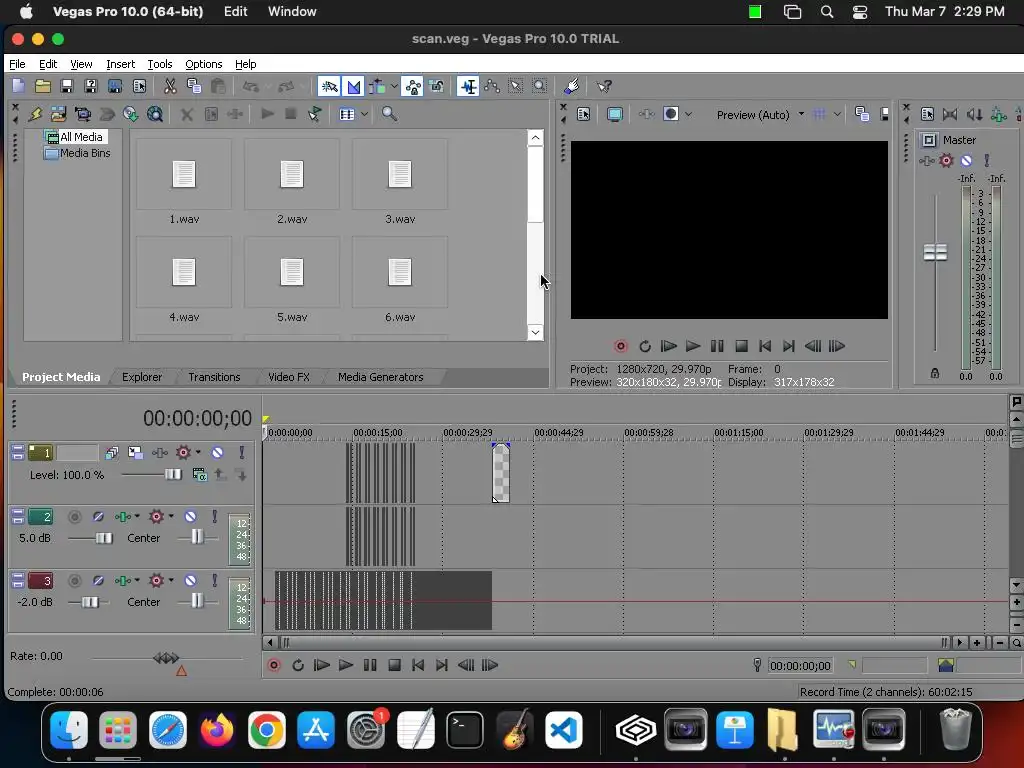Screen dimensions: 1024x768
Task: Open the Insert menu
Action: pos(121,64)
